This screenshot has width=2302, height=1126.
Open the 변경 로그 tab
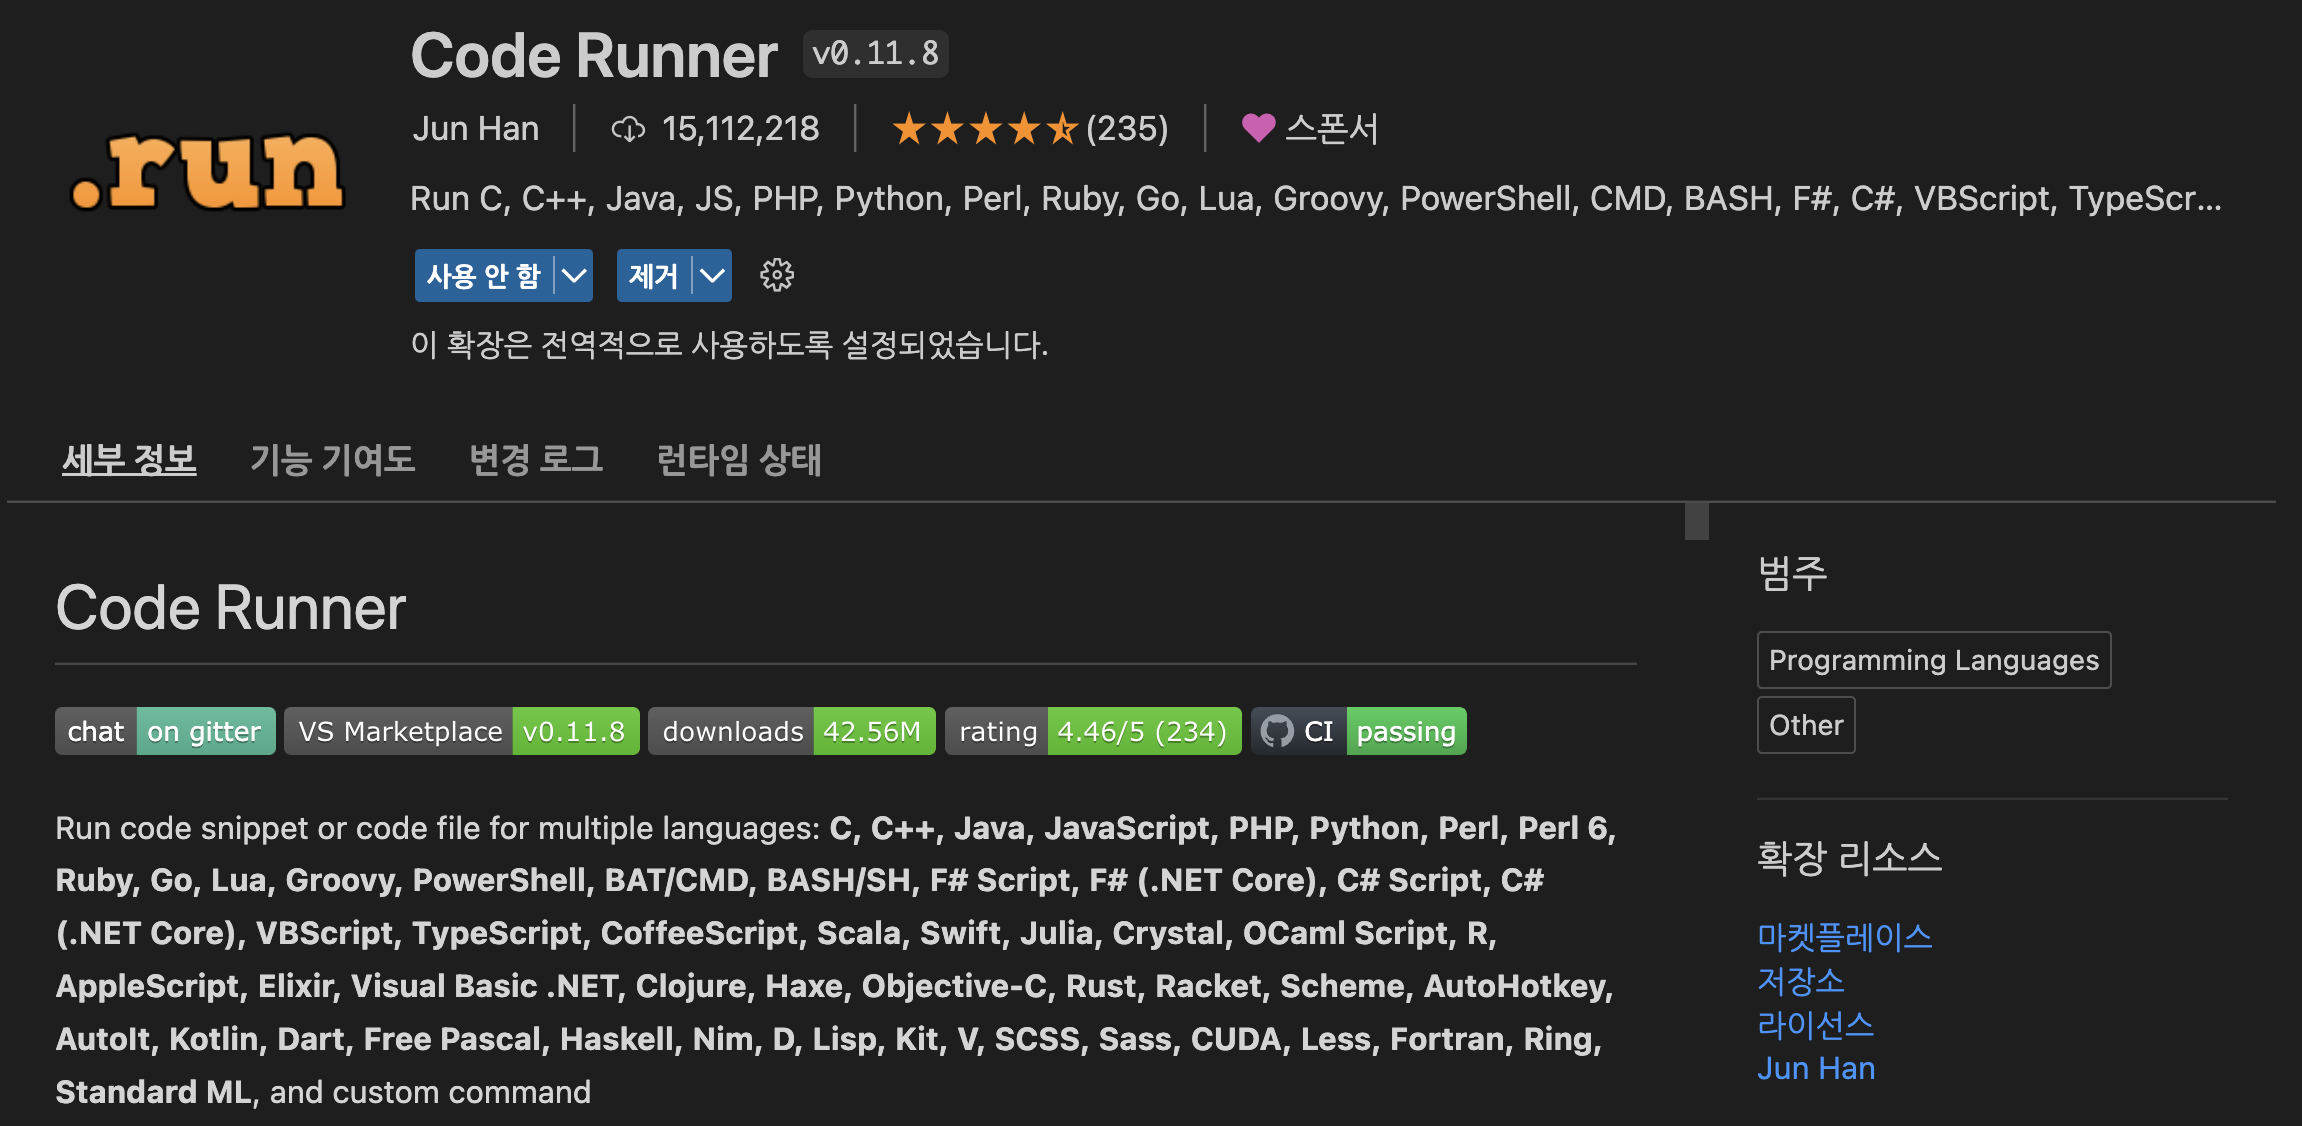(536, 460)
